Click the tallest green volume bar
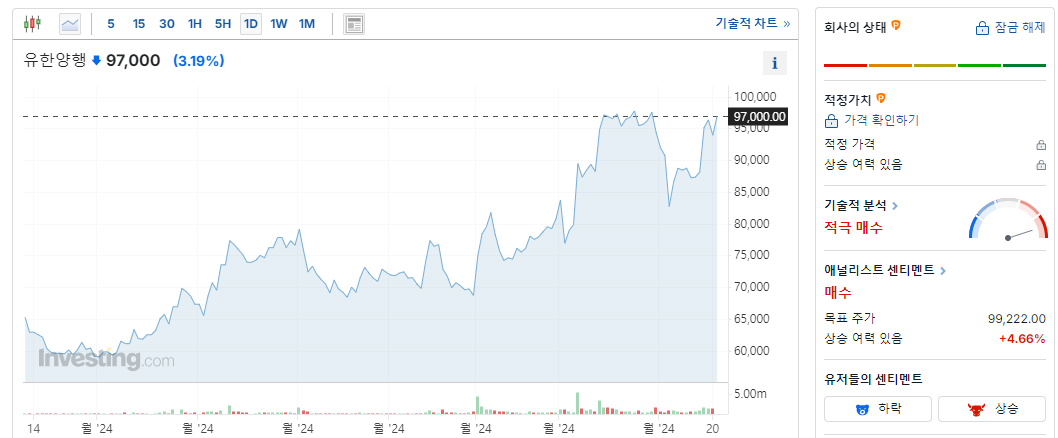The image size is (1058, 438). (578, 403)
